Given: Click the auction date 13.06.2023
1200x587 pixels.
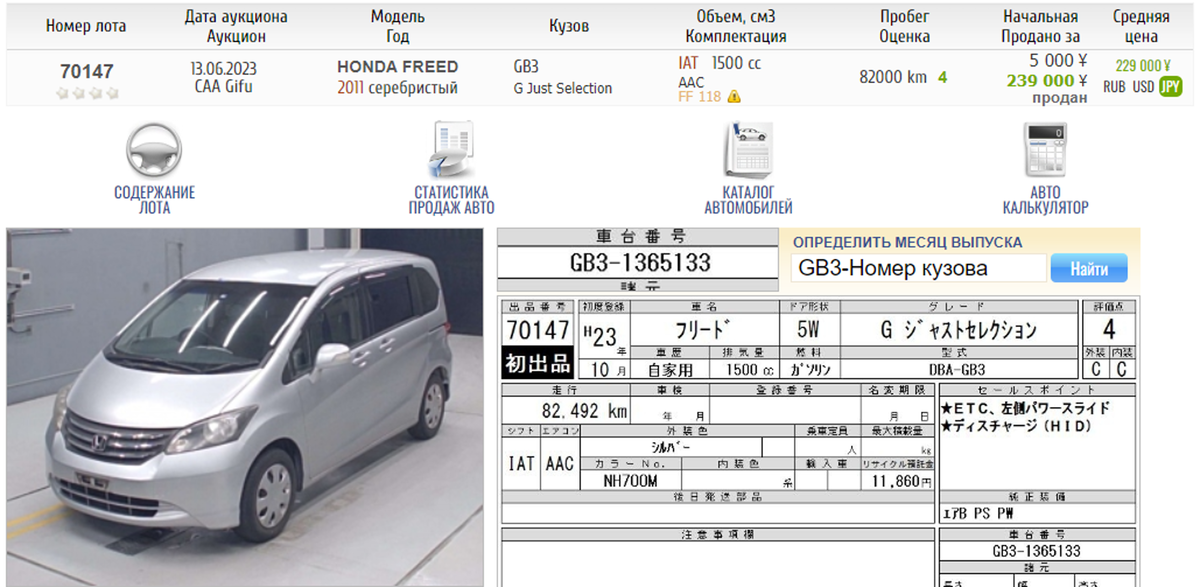Looking at the screenshot, I should (x=224, y=68).
